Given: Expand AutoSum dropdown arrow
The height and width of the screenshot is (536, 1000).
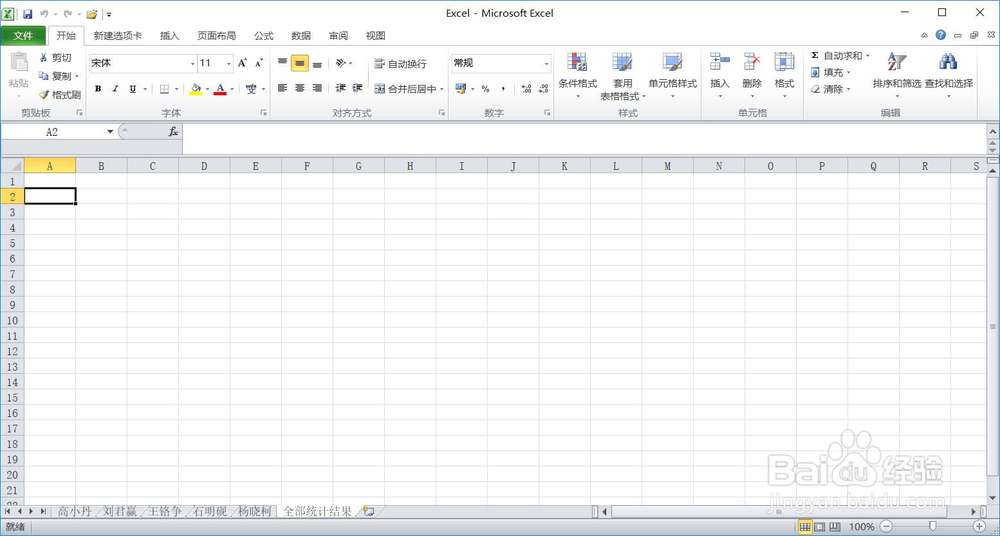Looking at the screenshot, I should coord(867,56).
